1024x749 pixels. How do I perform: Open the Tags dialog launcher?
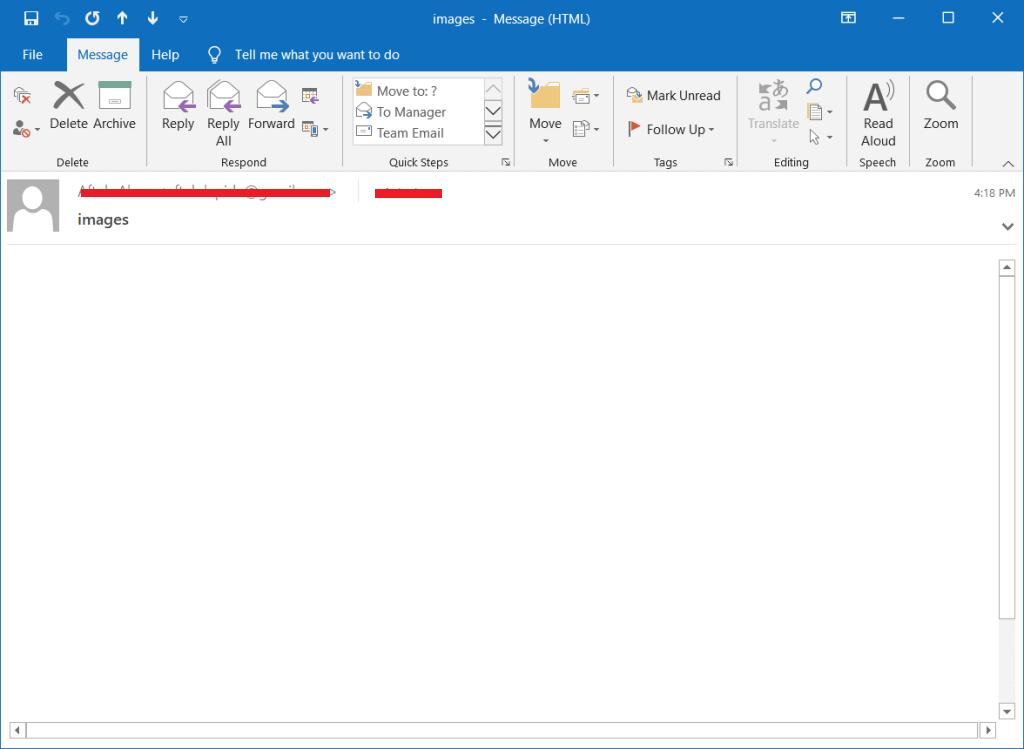point(728,162)
